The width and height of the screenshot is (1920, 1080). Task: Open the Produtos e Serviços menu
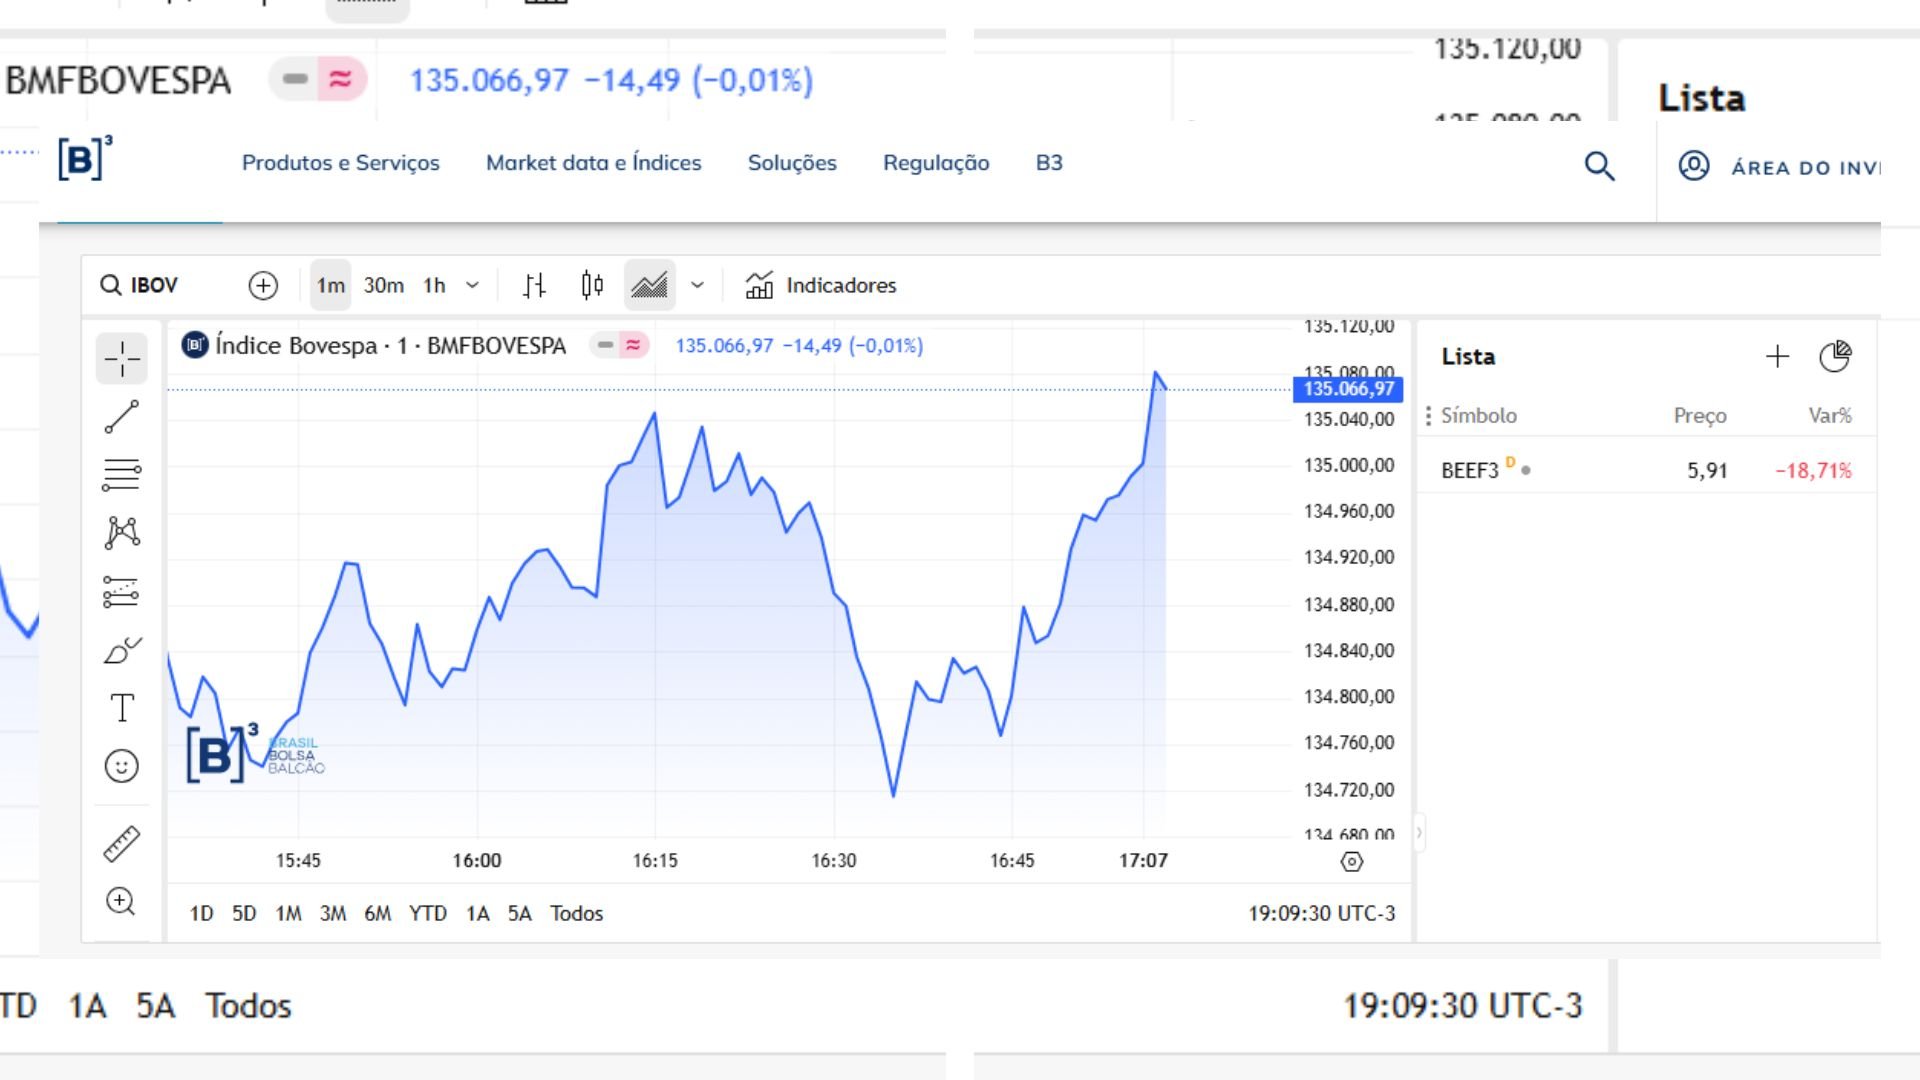[340, 163]
